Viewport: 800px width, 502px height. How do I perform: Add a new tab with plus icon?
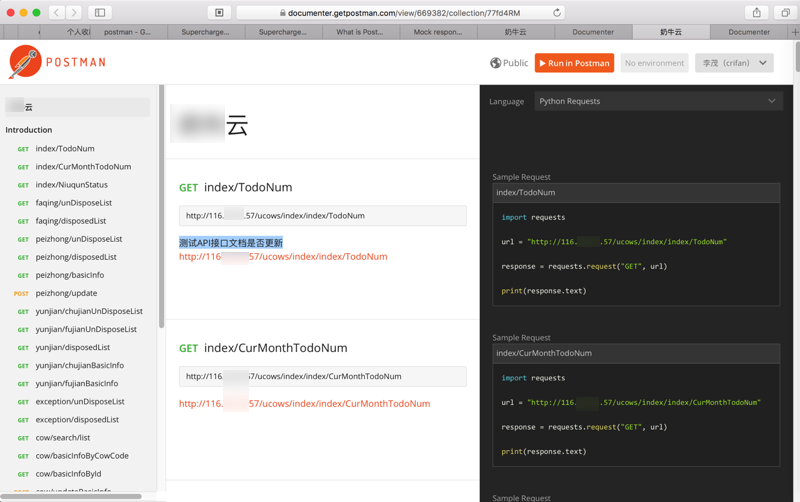pos(794,32)
